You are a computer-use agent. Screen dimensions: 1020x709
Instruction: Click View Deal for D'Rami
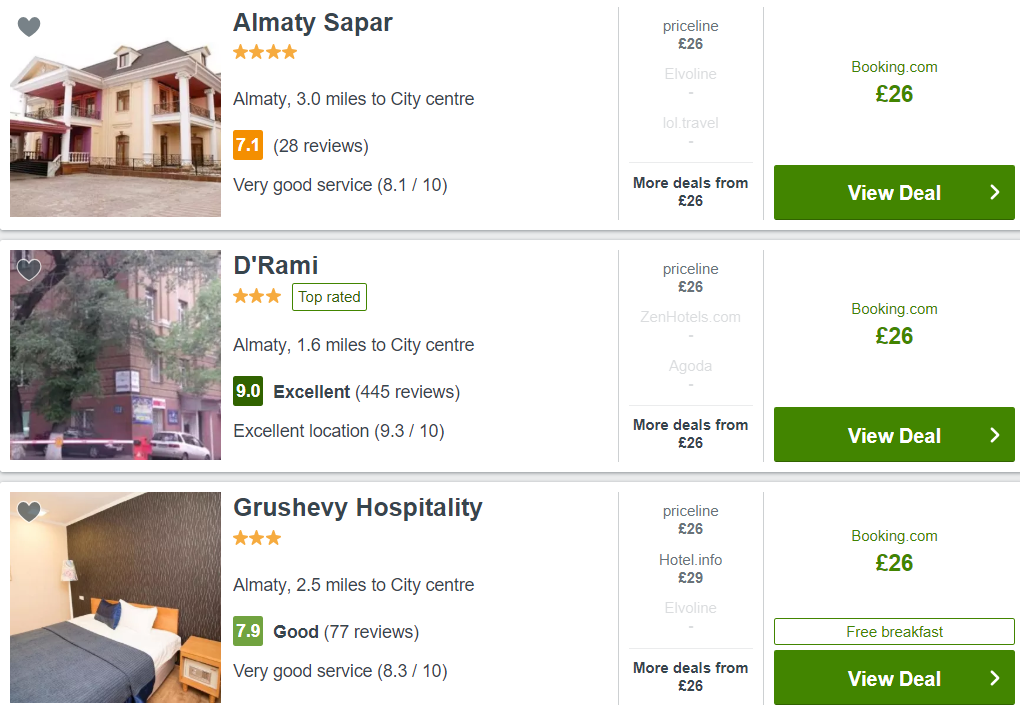coord(894,435)
